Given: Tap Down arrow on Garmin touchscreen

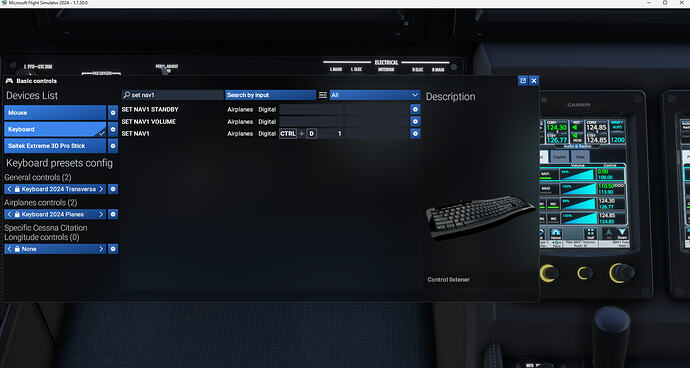Looking at the screenshot, I should [x=622, y=234].
